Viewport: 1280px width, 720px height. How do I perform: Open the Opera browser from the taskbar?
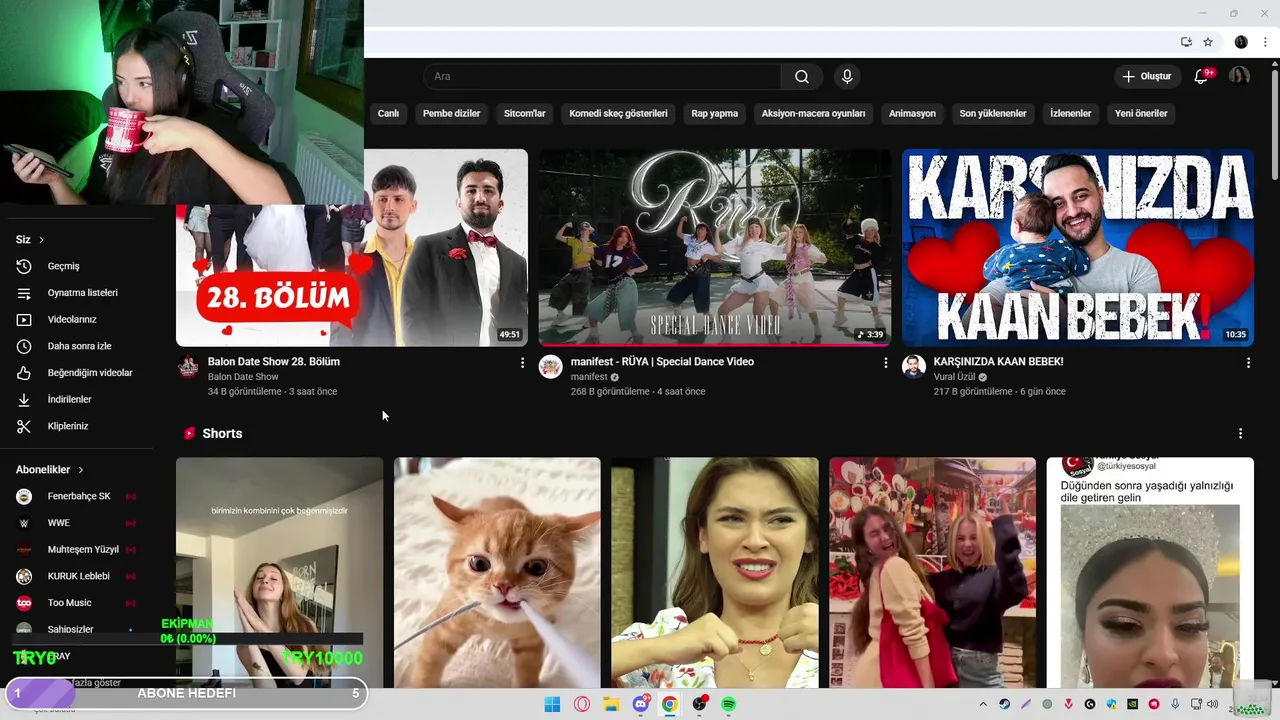point(582,704)
